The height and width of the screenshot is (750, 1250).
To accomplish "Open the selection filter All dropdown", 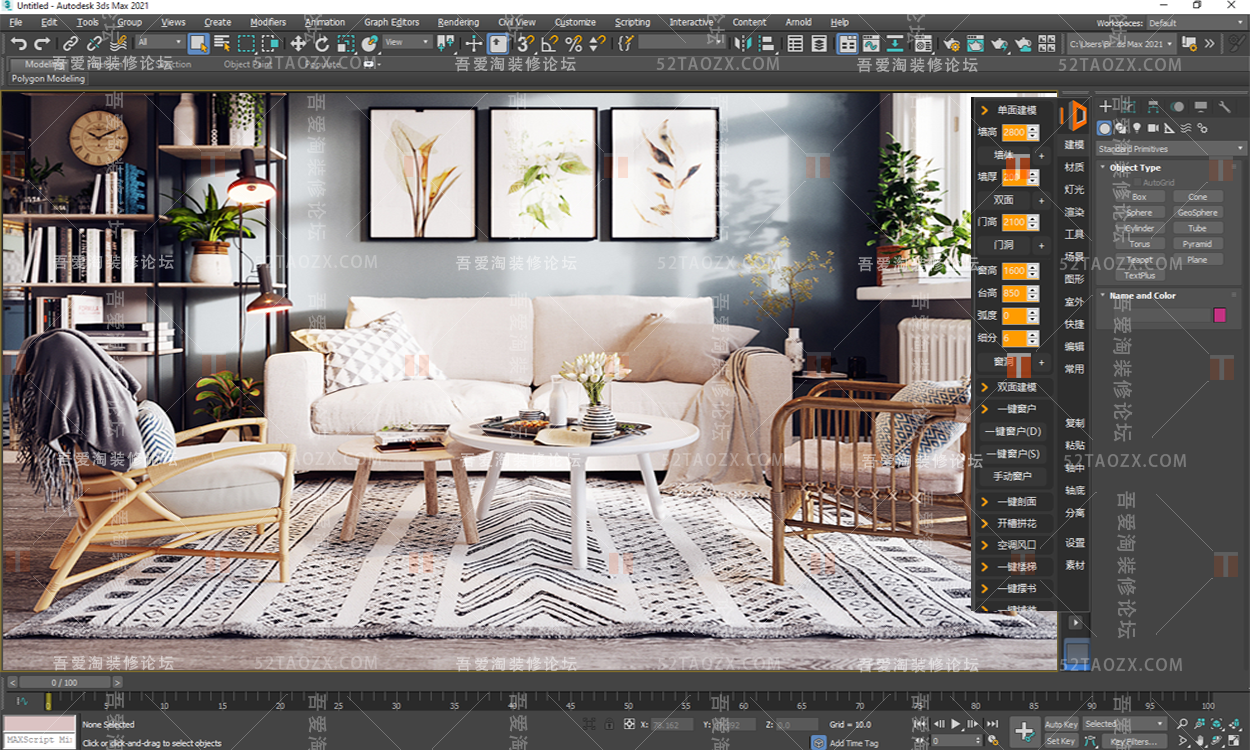I will pyautogui.click(x=160, y=42).
